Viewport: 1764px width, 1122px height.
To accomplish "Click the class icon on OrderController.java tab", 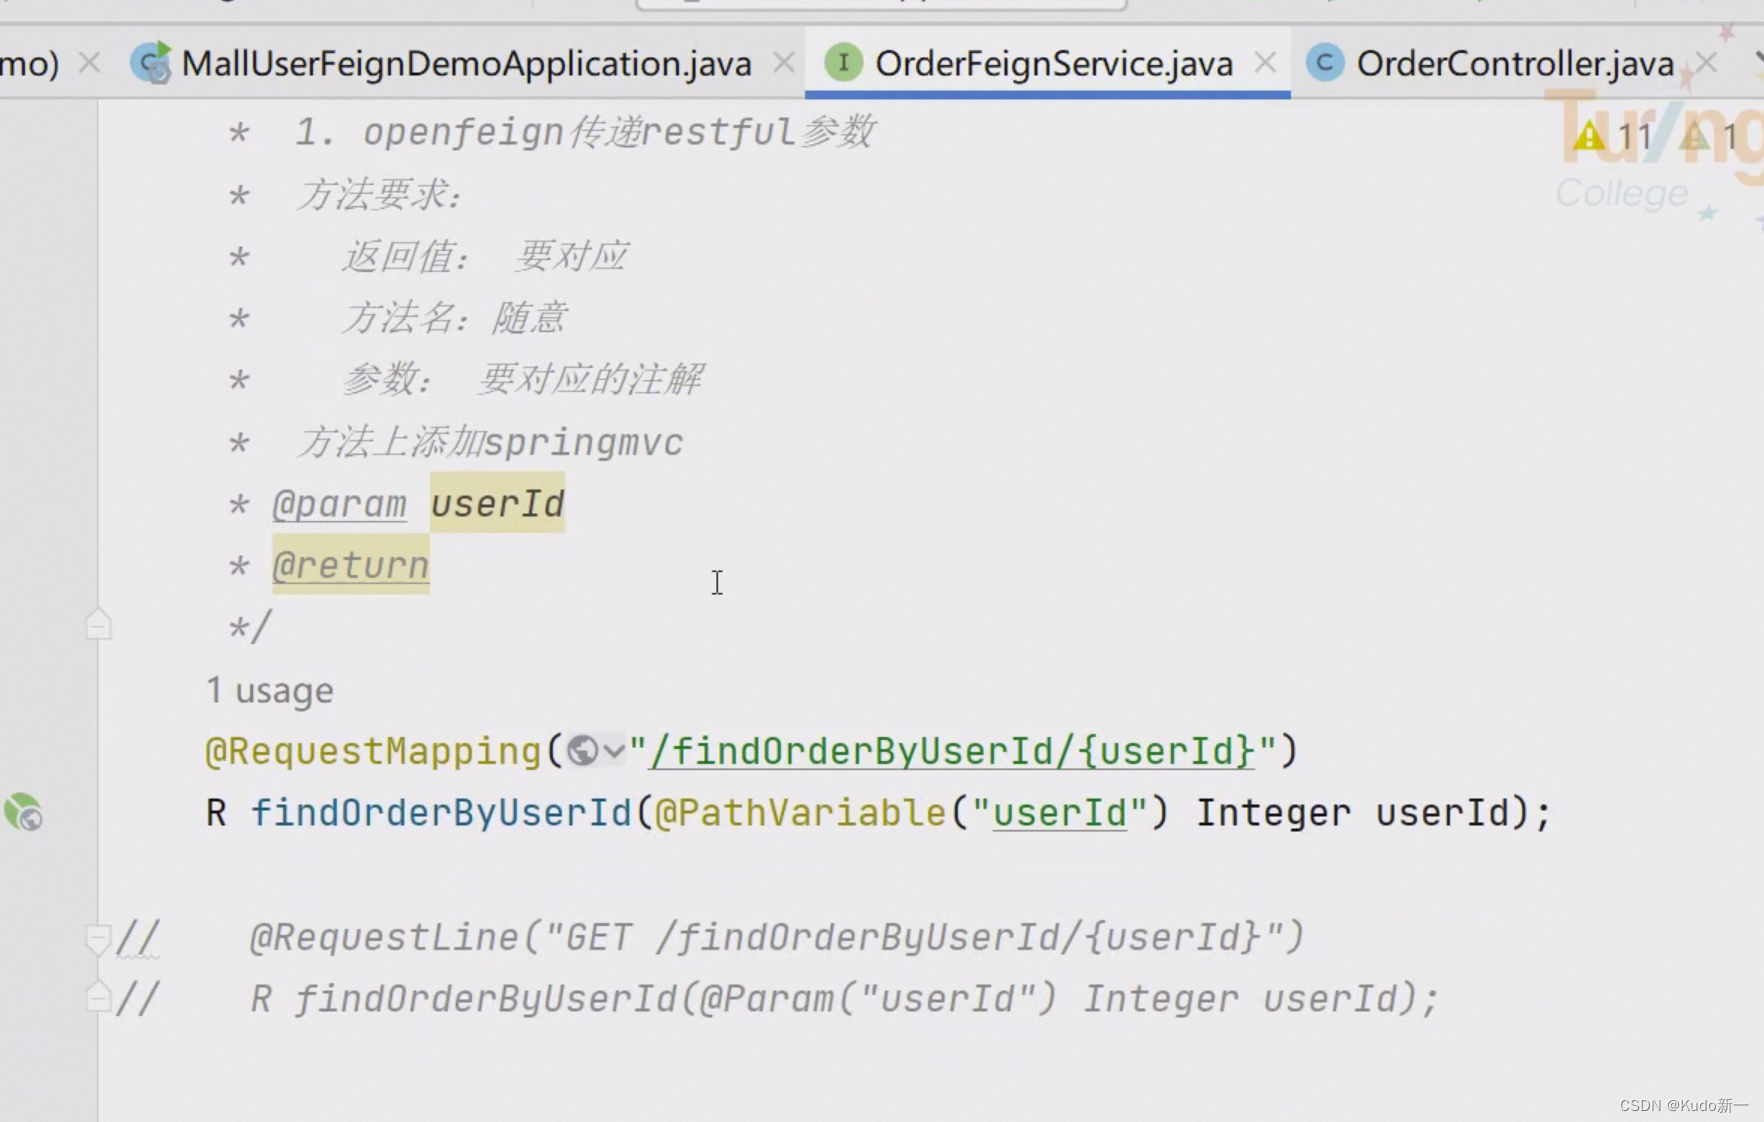I will pos(1325,62).
